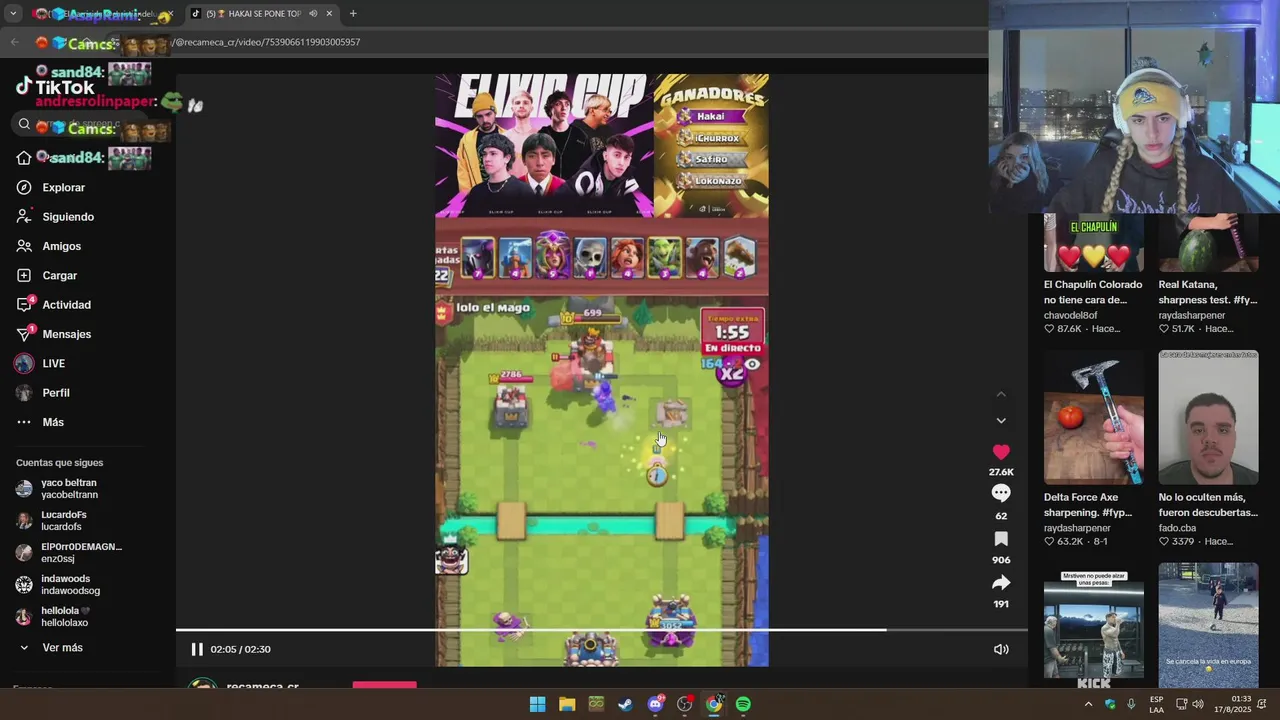
Task: Open followed account LucardoFs
Action: pos(52,521)
